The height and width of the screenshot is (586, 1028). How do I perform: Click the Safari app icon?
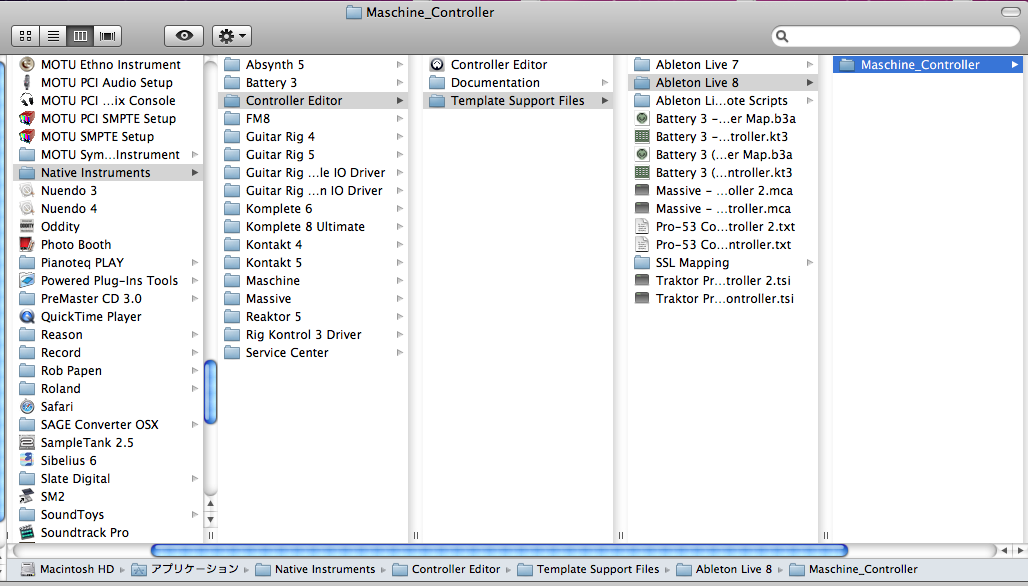(27, 406)
